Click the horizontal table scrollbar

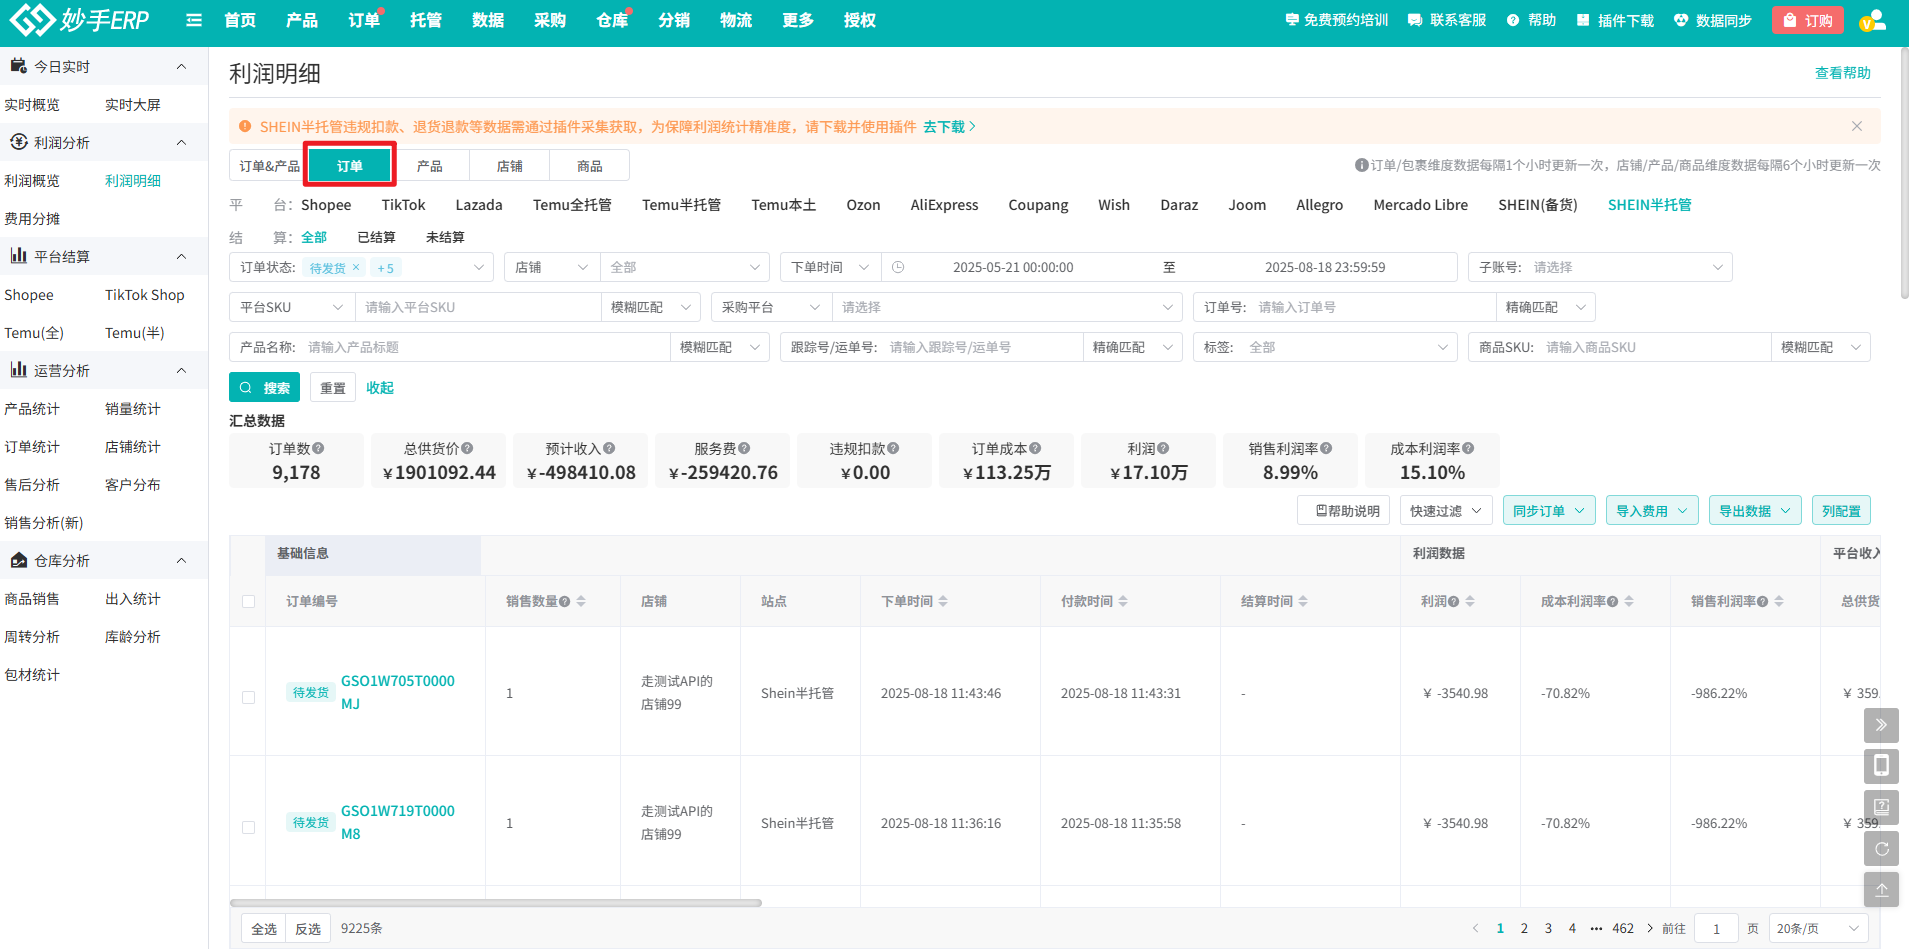click(496, 903)
